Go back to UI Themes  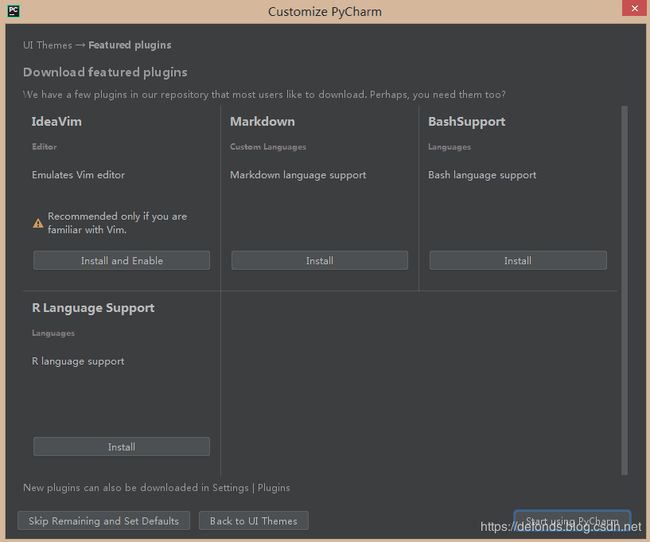254,521
